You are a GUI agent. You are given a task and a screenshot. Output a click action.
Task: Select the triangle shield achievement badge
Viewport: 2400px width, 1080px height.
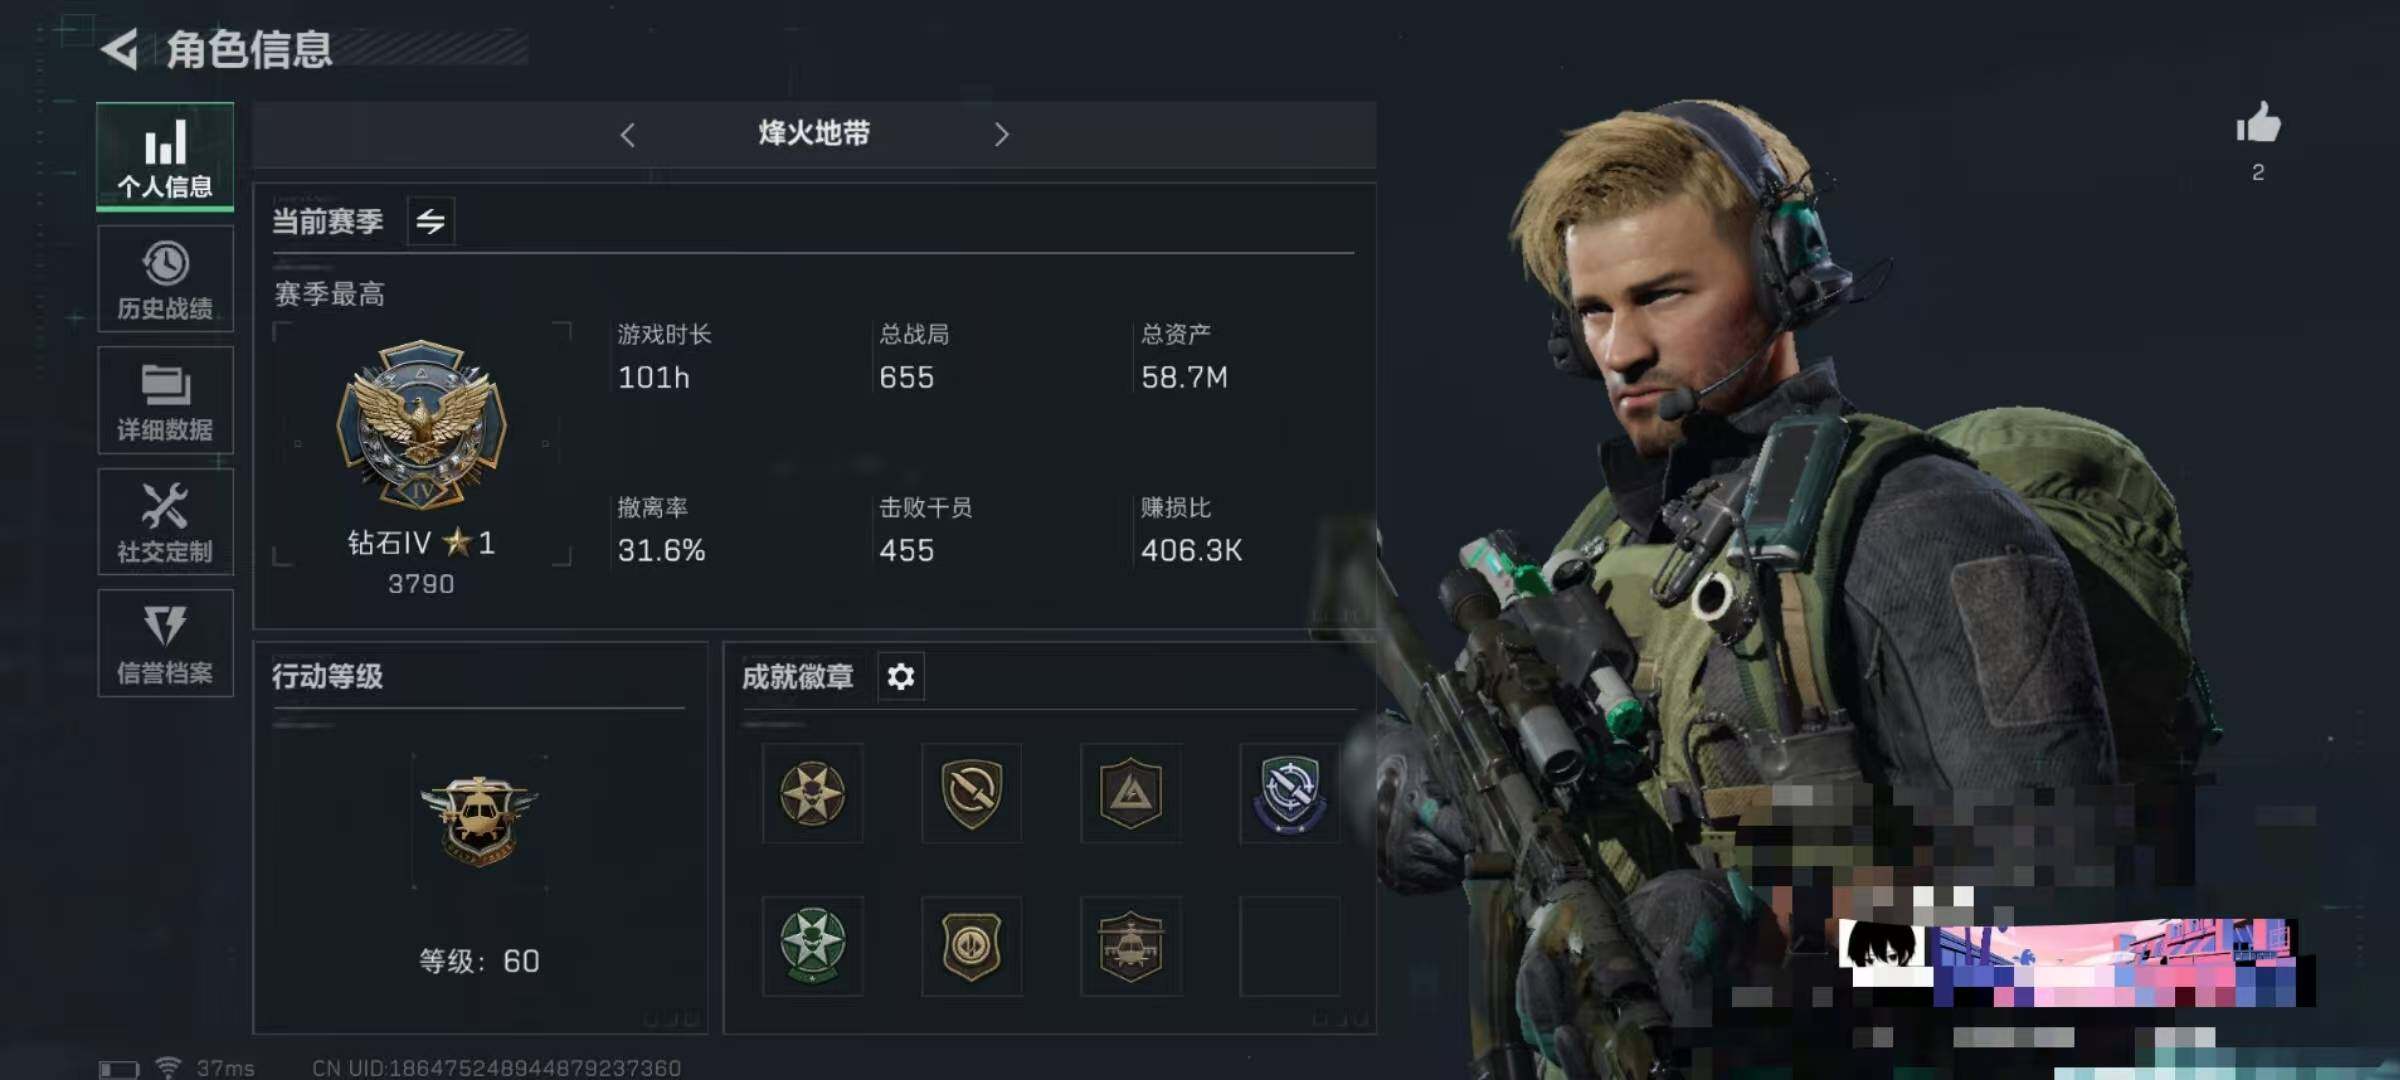[x=1131, y=793]
